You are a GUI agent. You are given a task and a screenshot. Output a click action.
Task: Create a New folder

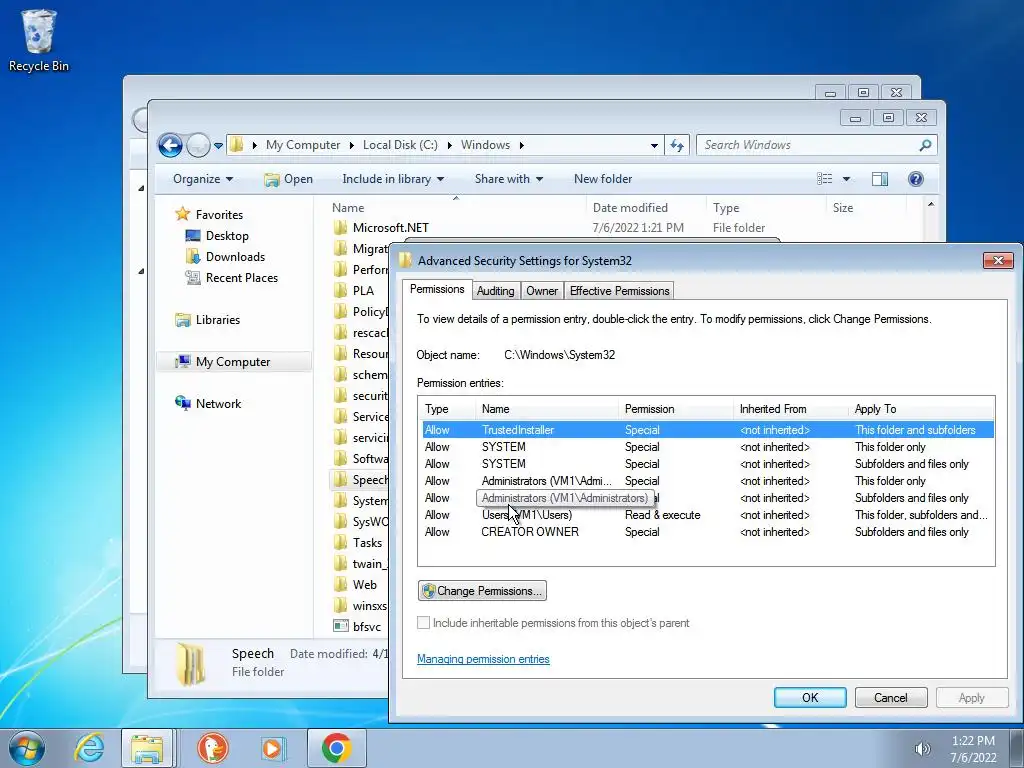pyautogui.click(x=603, y=179)
